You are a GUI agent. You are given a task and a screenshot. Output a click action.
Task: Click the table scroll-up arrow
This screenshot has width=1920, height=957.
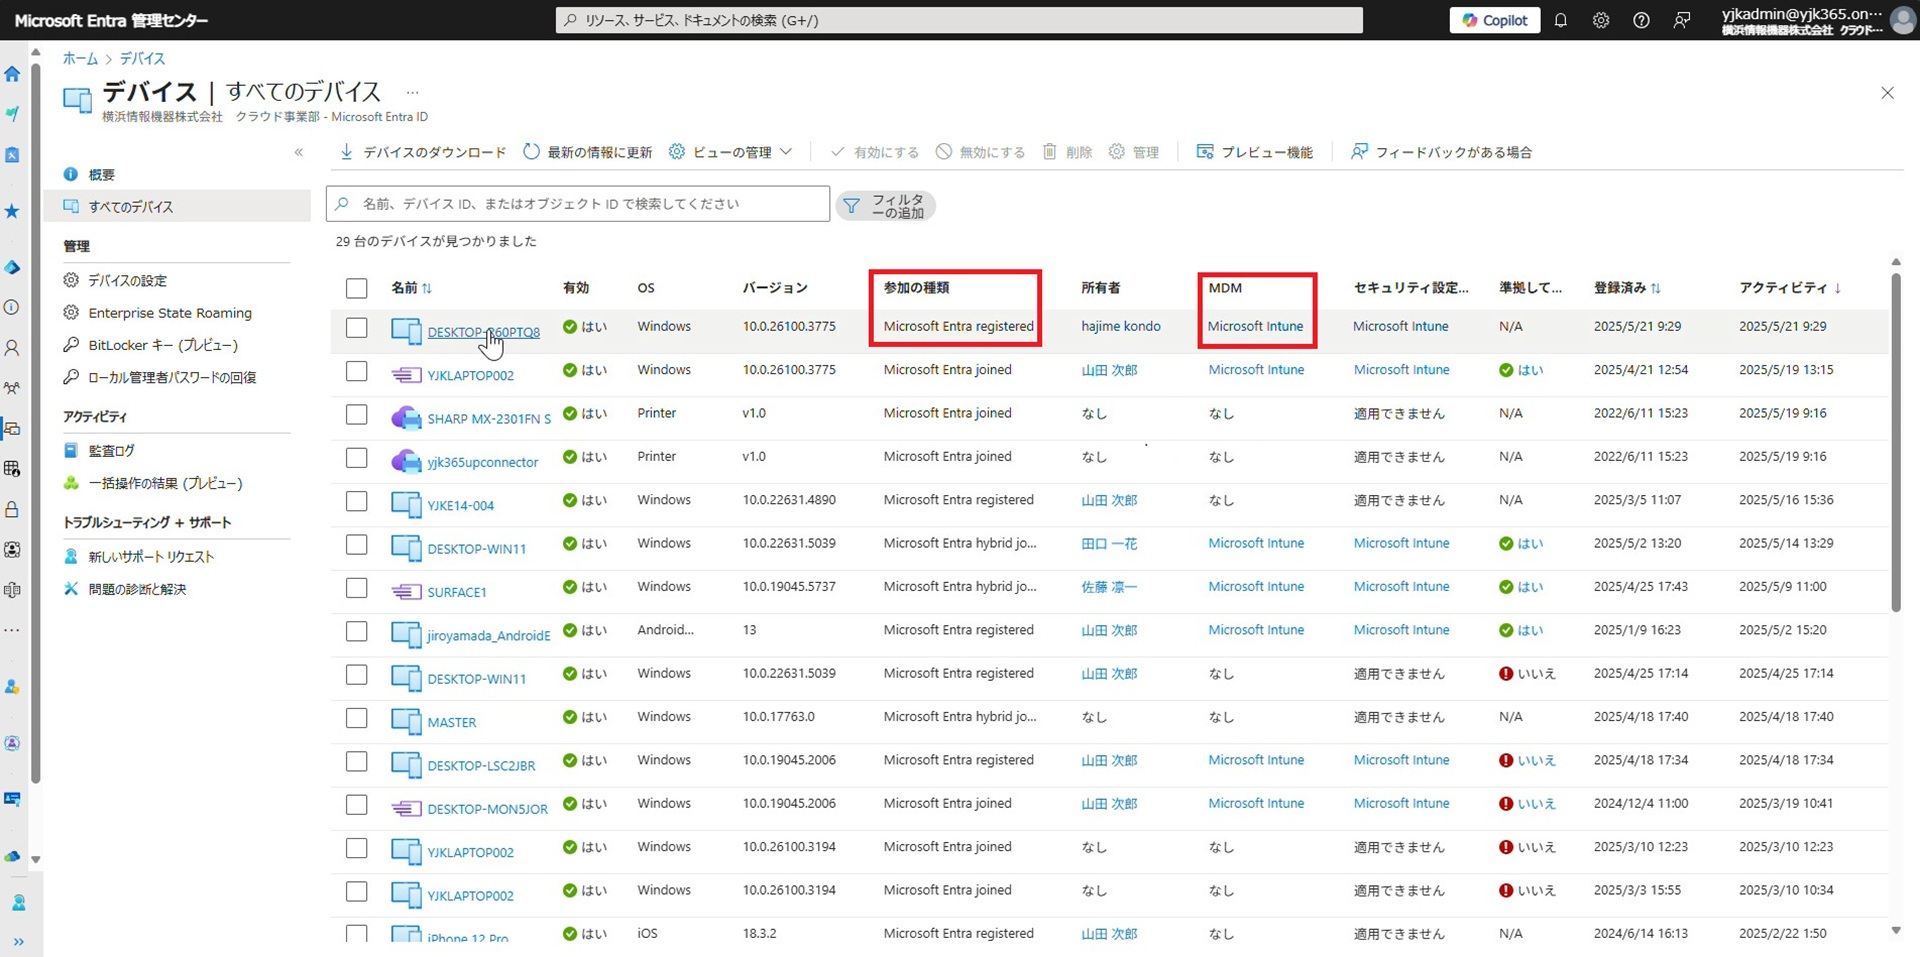(x=1896, y=262)
